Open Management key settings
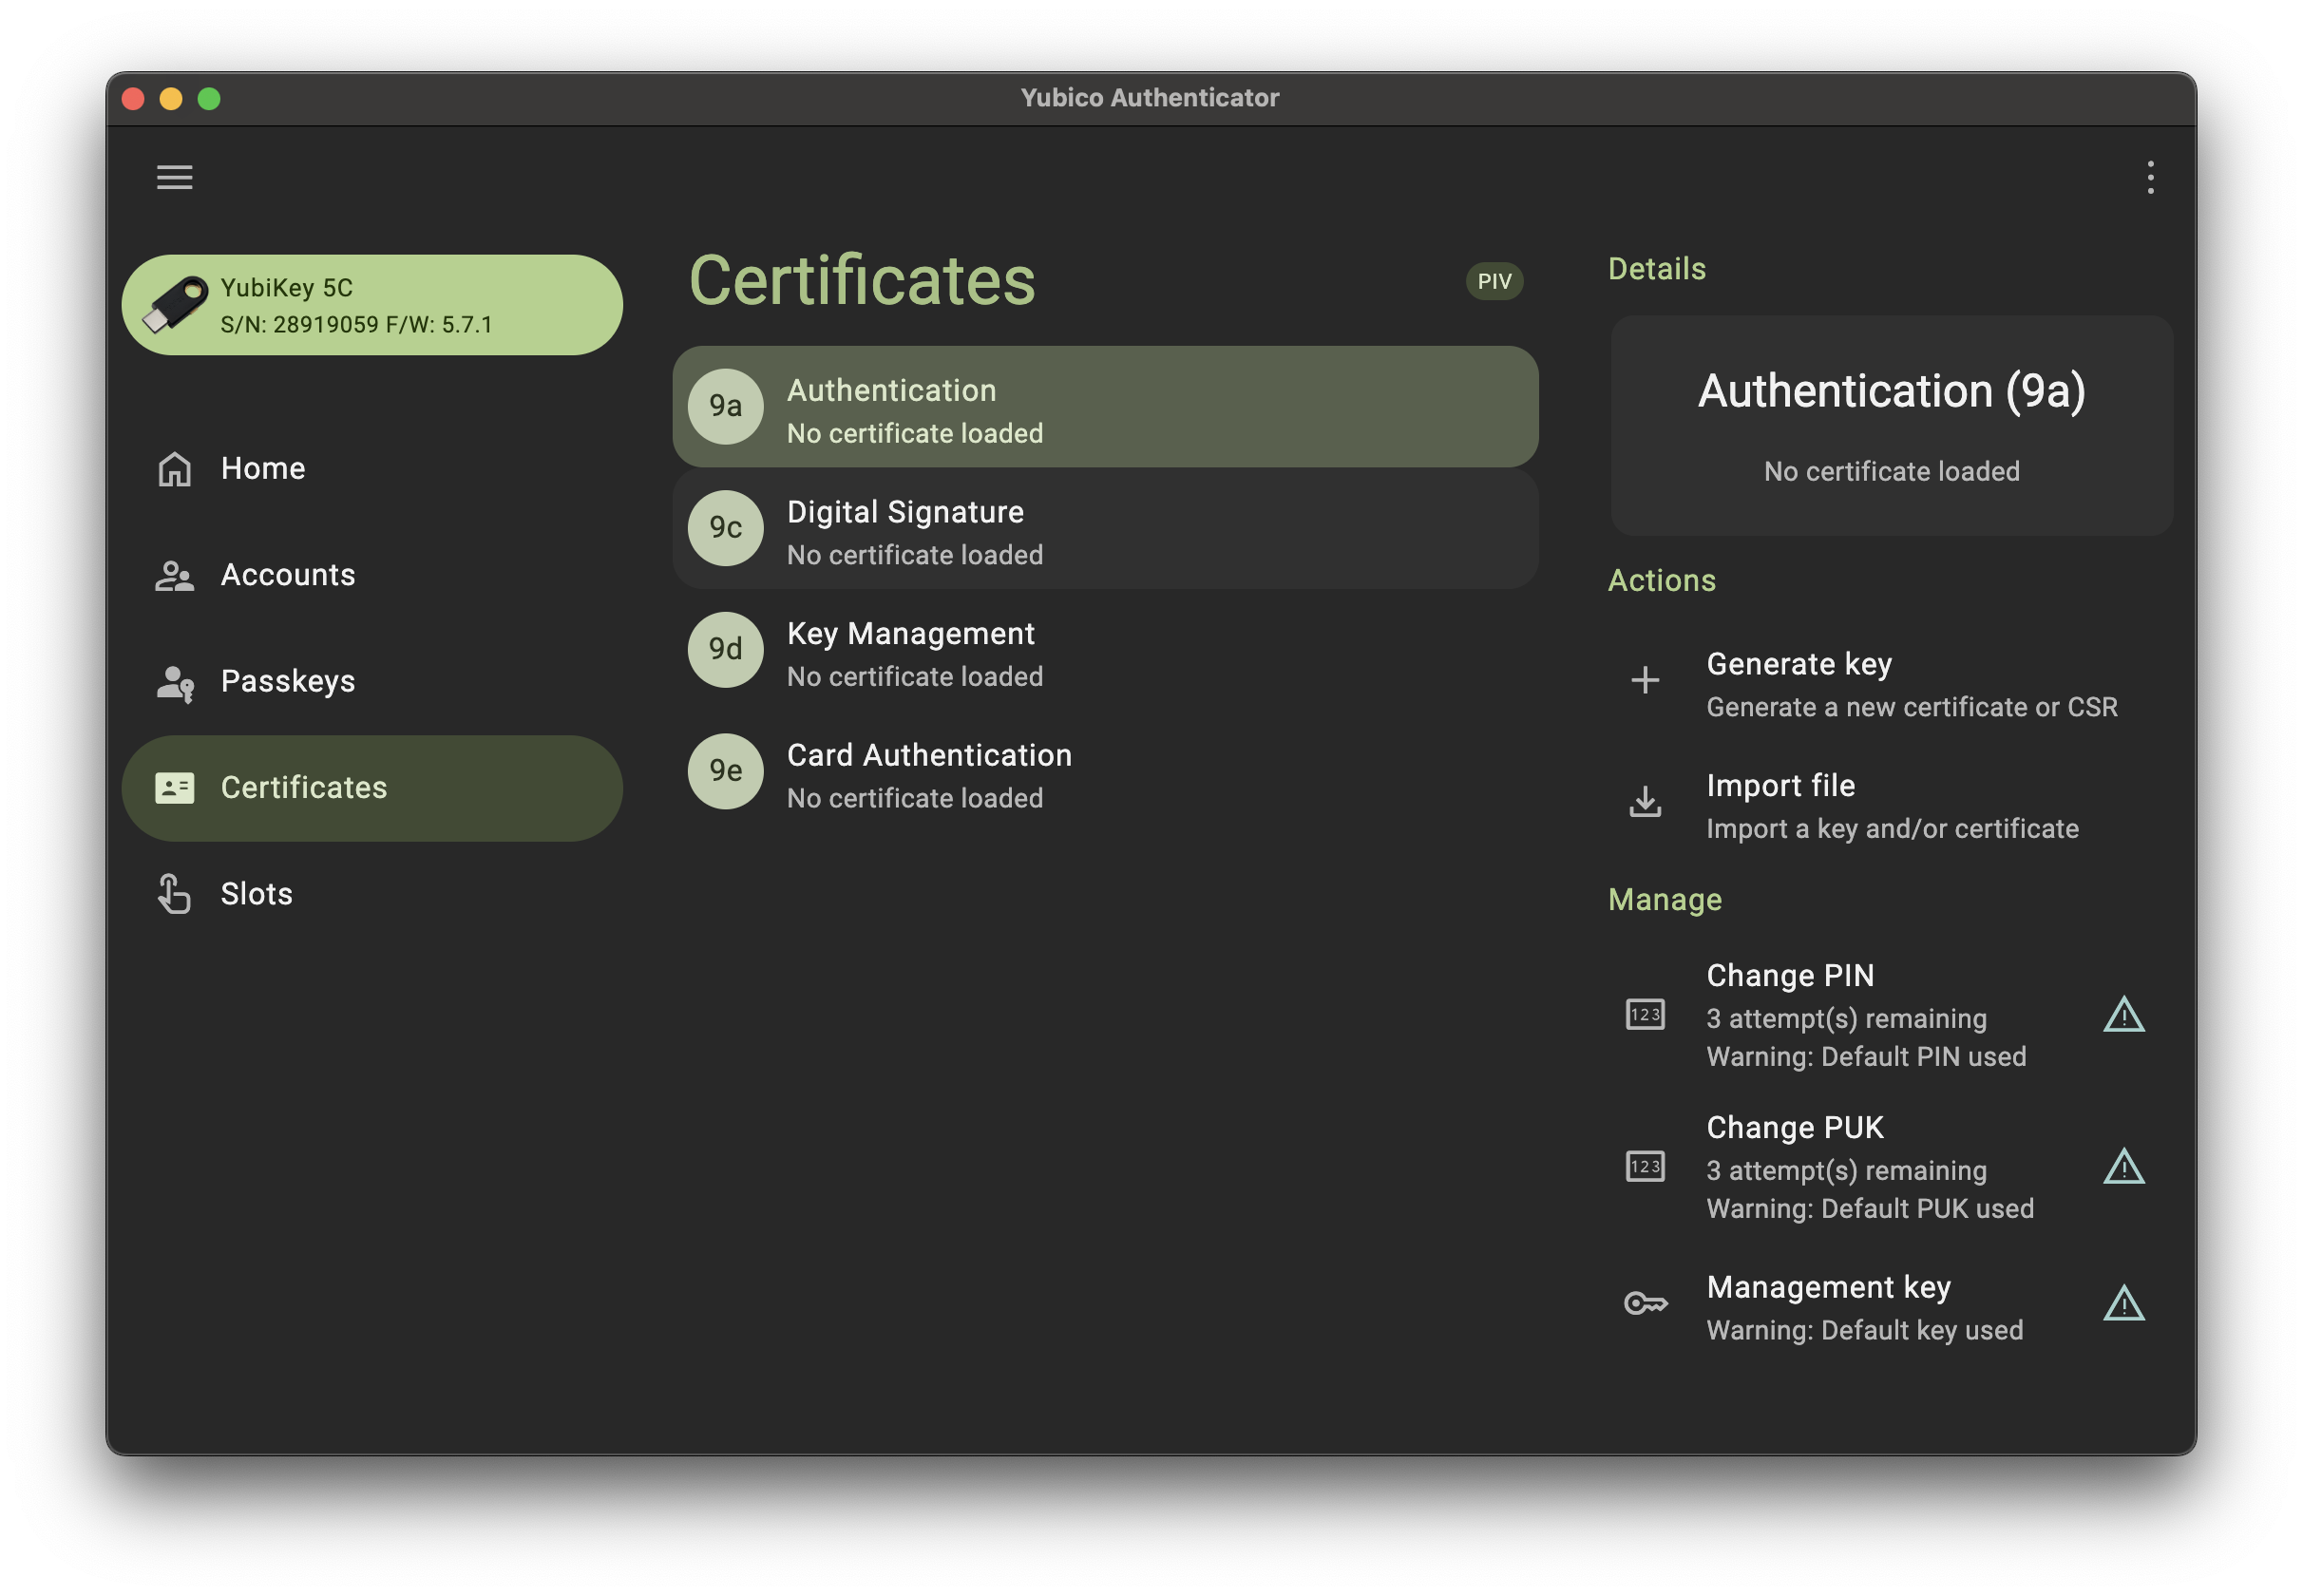Image resolution: width=2303 pixels, height=1596 pixels. [1890, 1307]
